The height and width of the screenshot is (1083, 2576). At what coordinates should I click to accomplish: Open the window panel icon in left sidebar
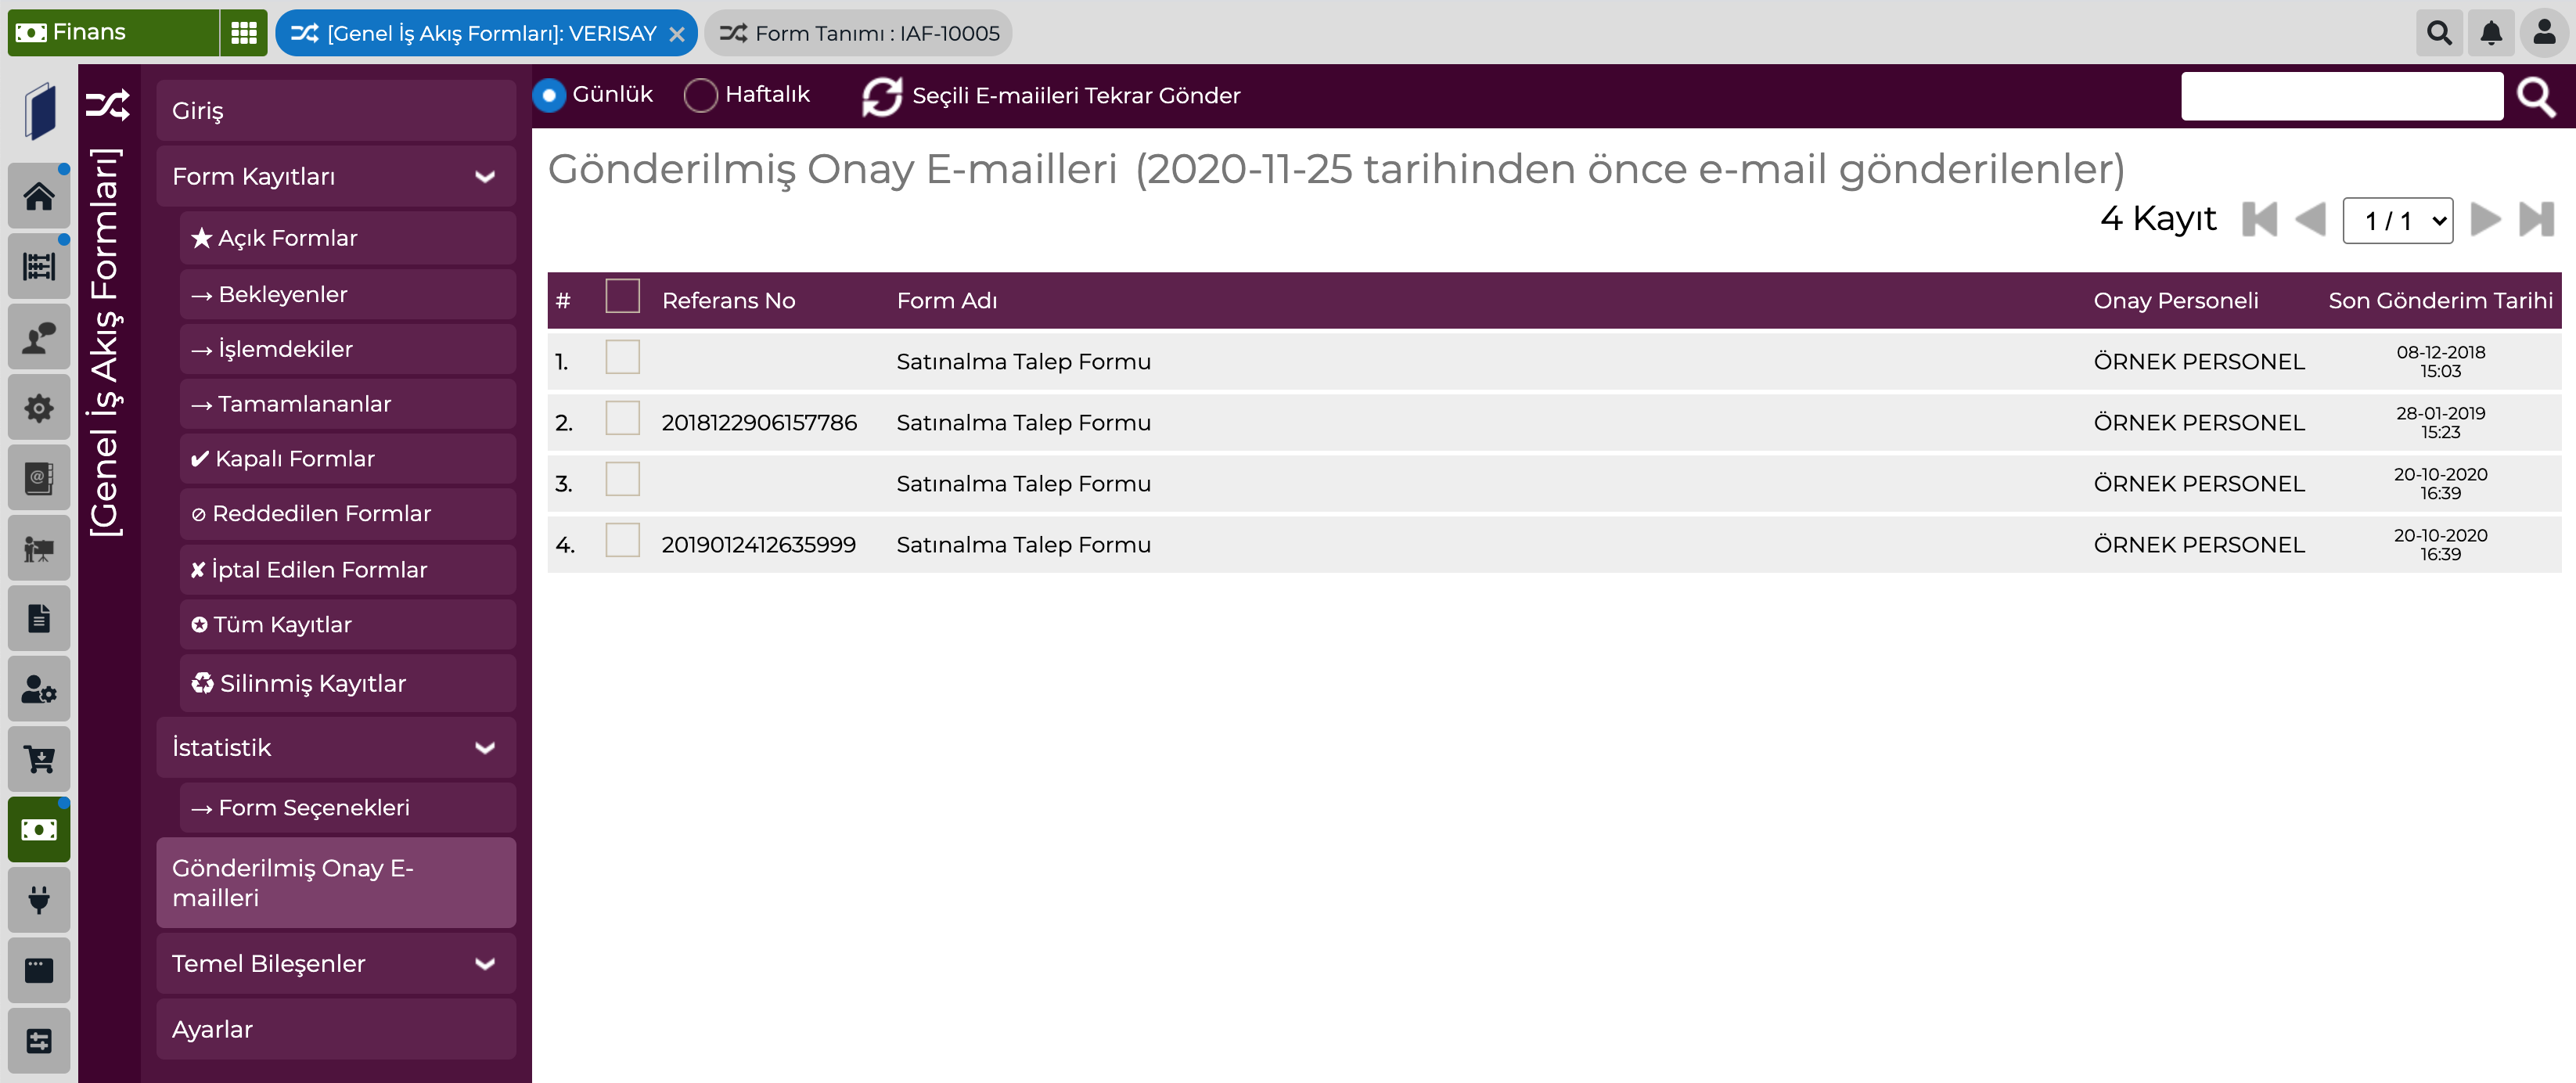tap(39, 970)
